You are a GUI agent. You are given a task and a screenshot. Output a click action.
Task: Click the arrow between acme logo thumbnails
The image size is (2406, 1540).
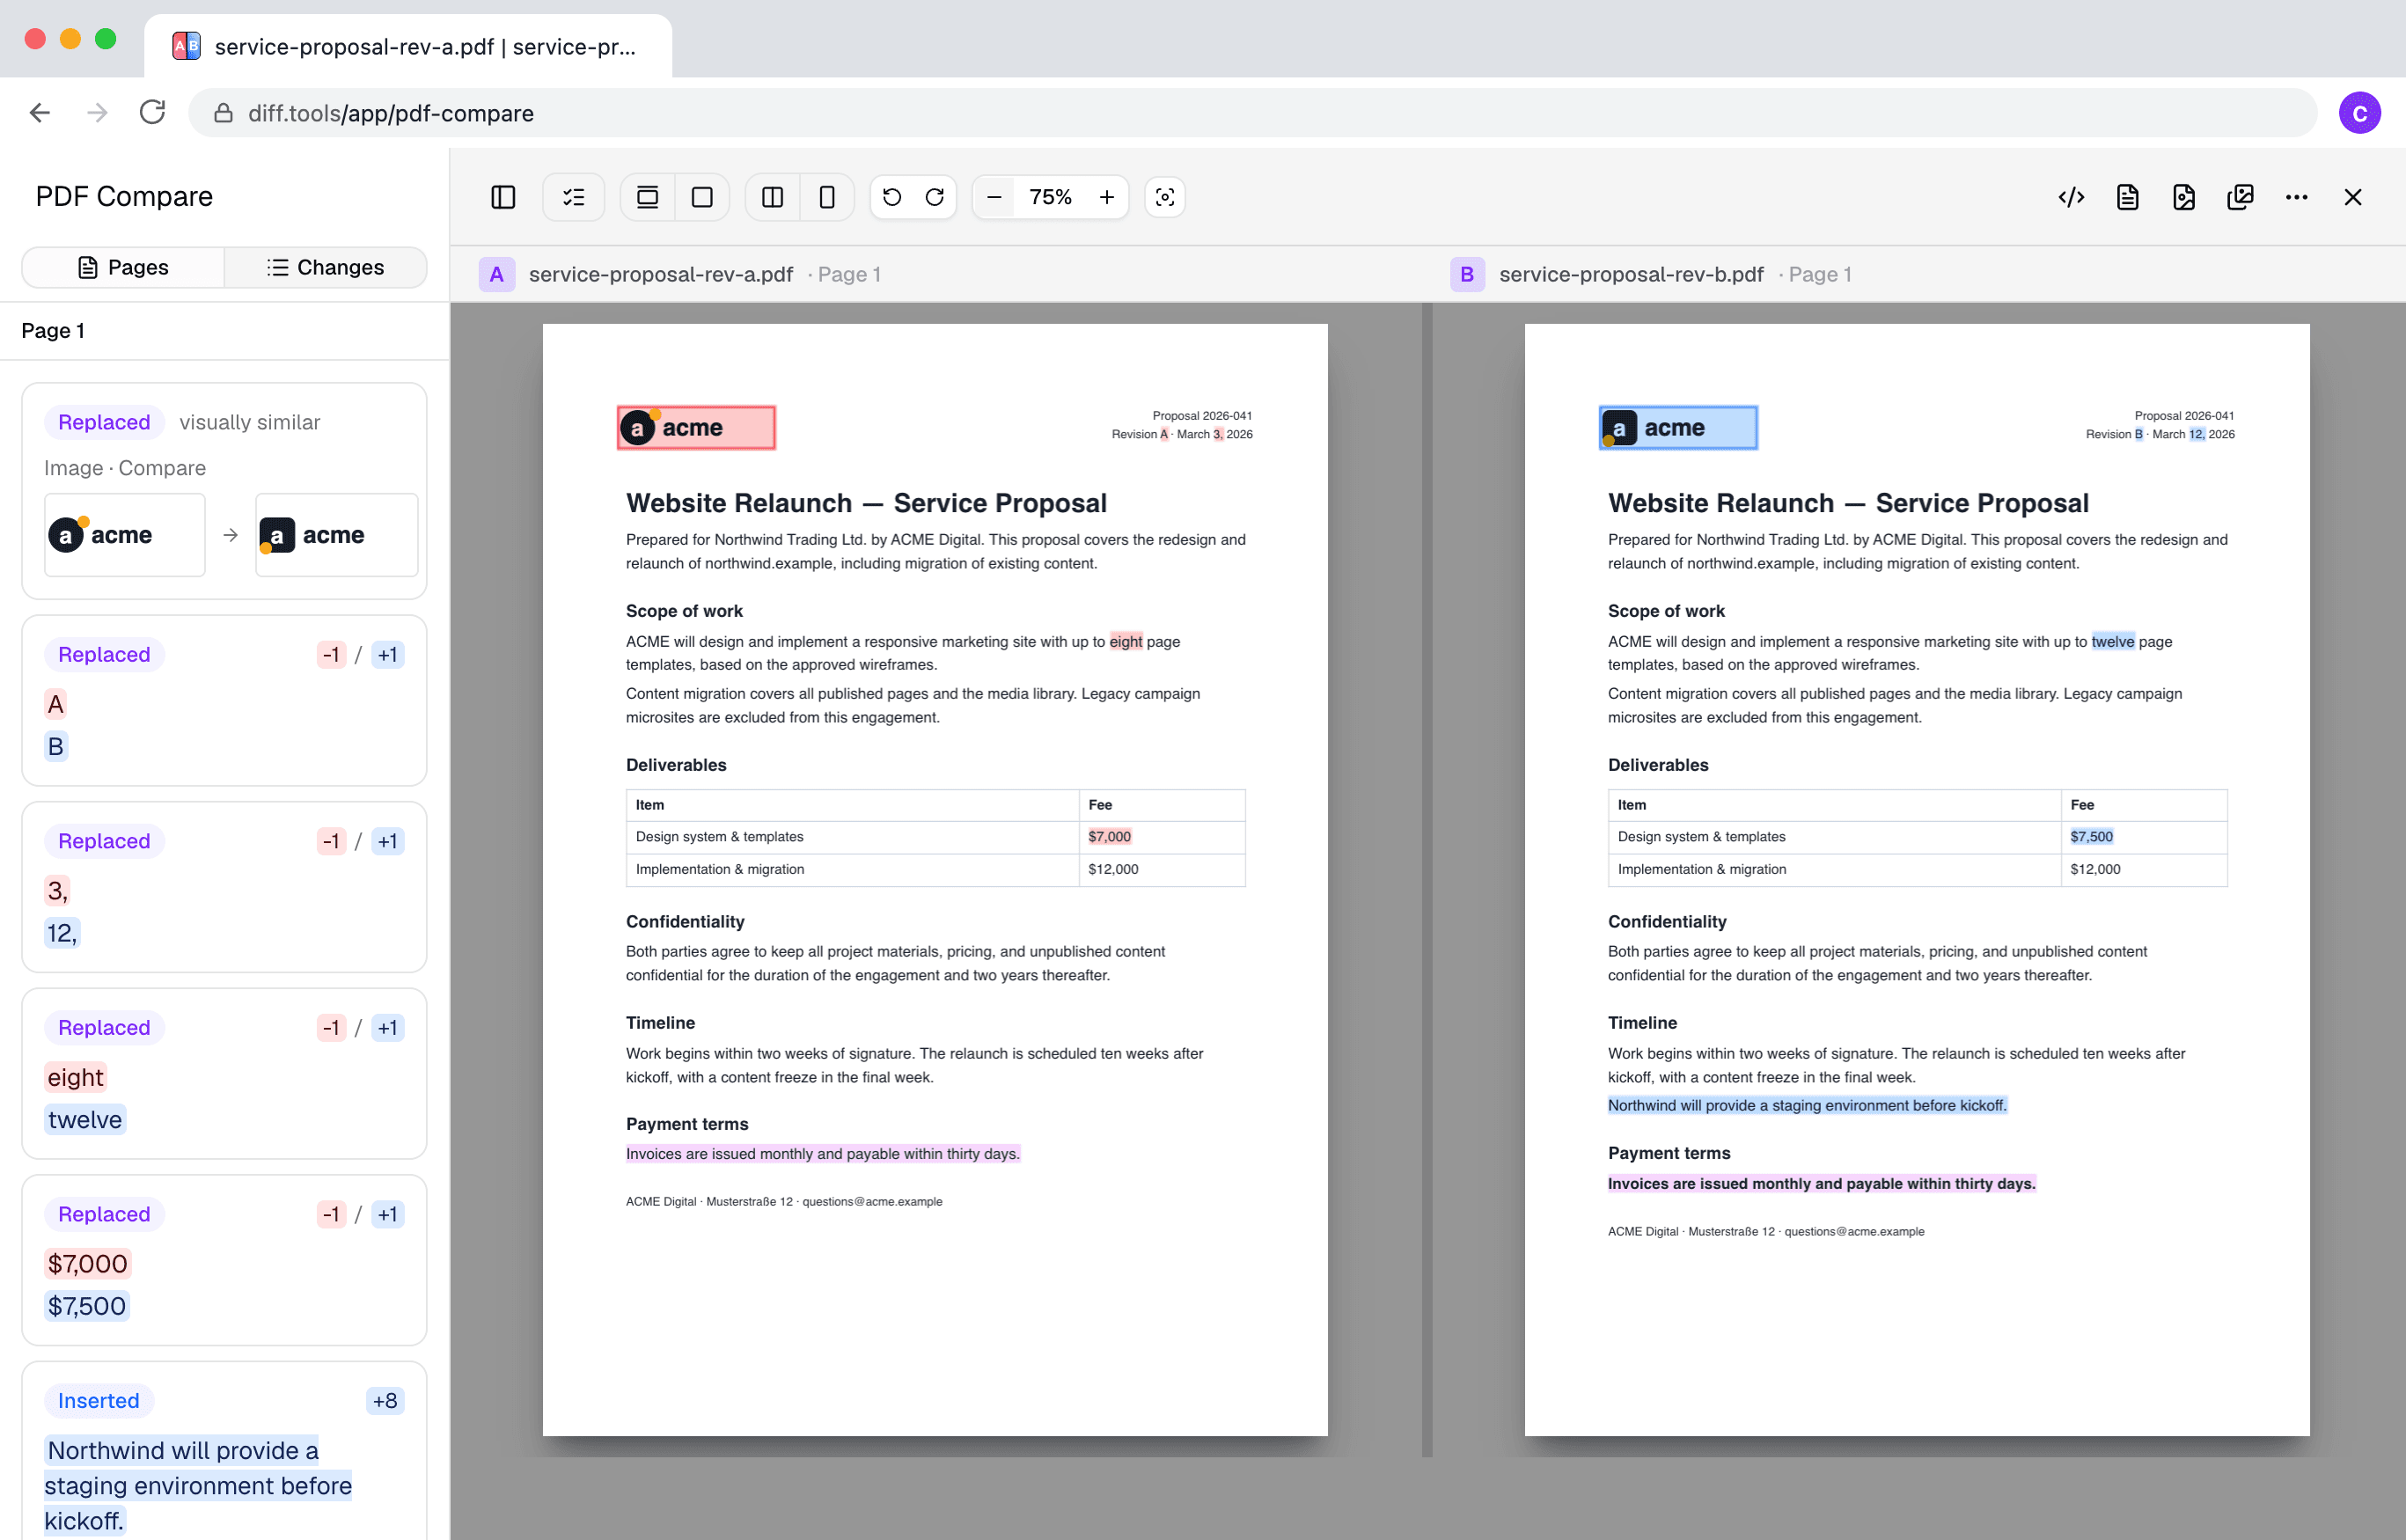pos(231,535)
